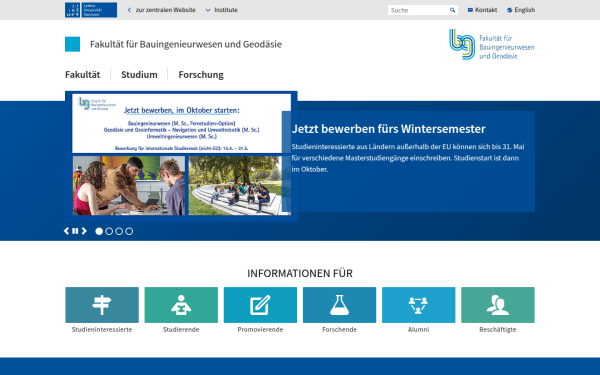The height and width of the screenshot is (375, 600).
Task: Click the Beschäftigte people tile
Action: click(x=498, y=305)
